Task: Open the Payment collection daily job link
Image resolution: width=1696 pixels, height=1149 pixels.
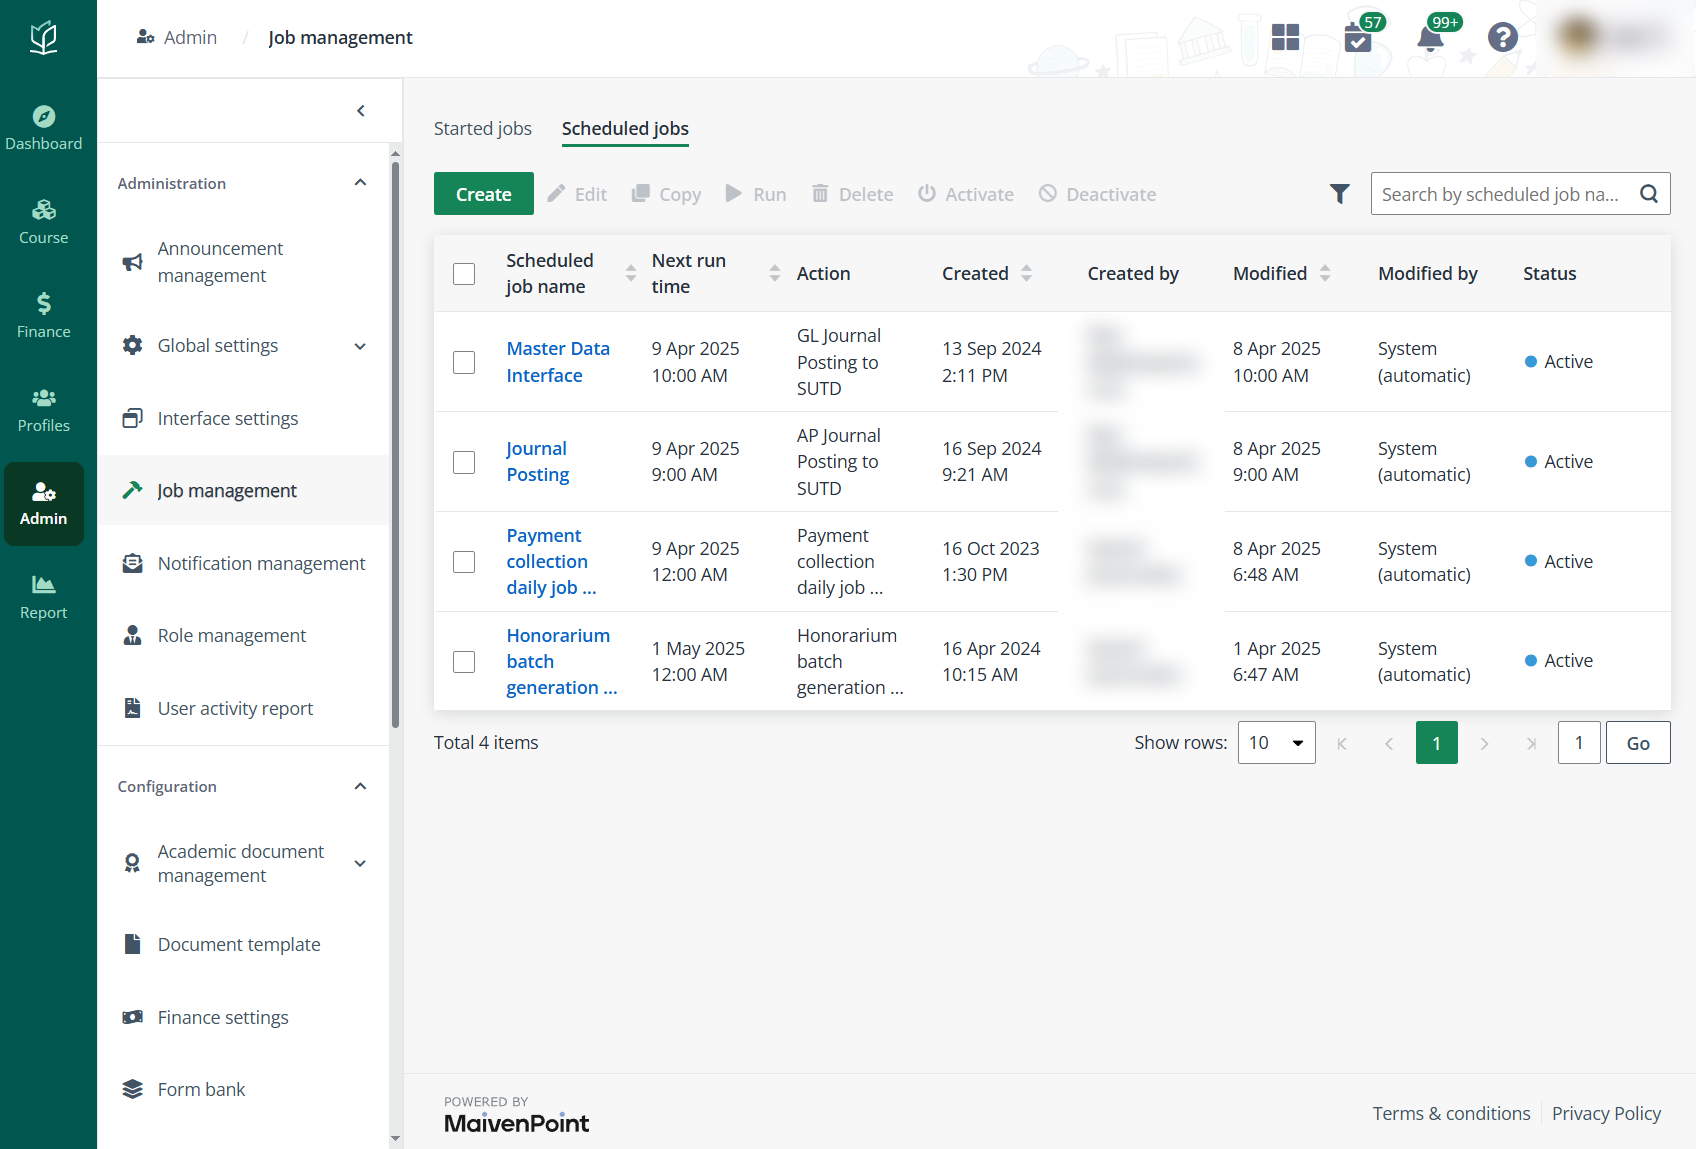Action: (551, 561)
